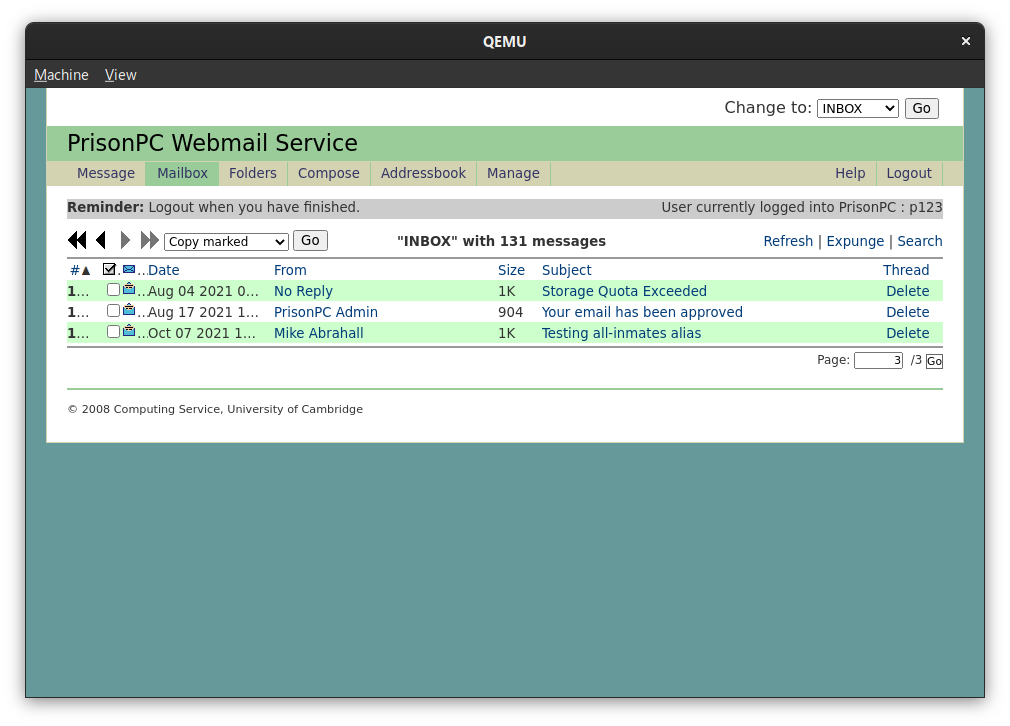
Task: Click the Thread column link
Action: click(x=906, y=271)
